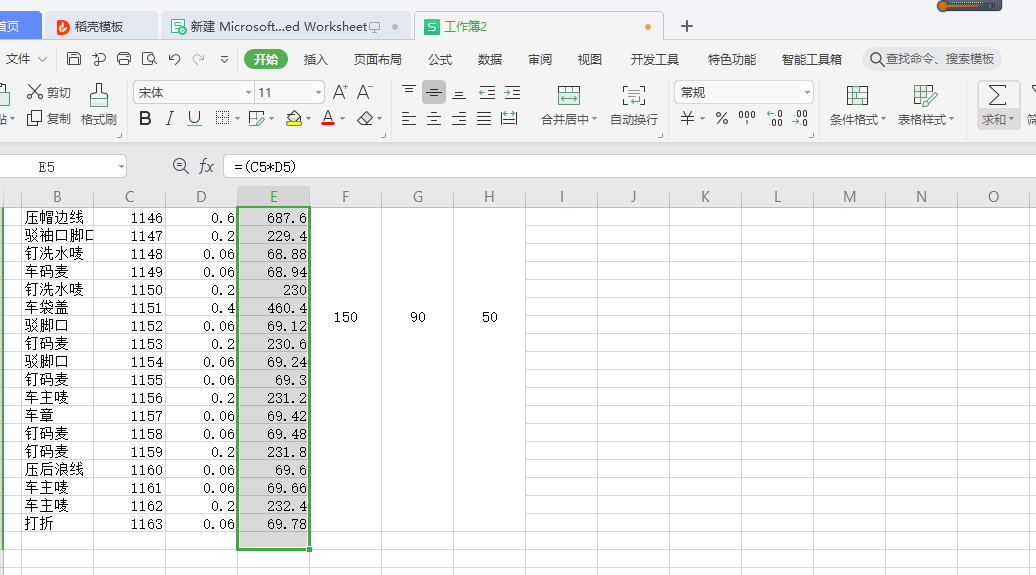The image size is (1036, 575).
Task: Justify text alignment
Action: [x=484, y=118]
